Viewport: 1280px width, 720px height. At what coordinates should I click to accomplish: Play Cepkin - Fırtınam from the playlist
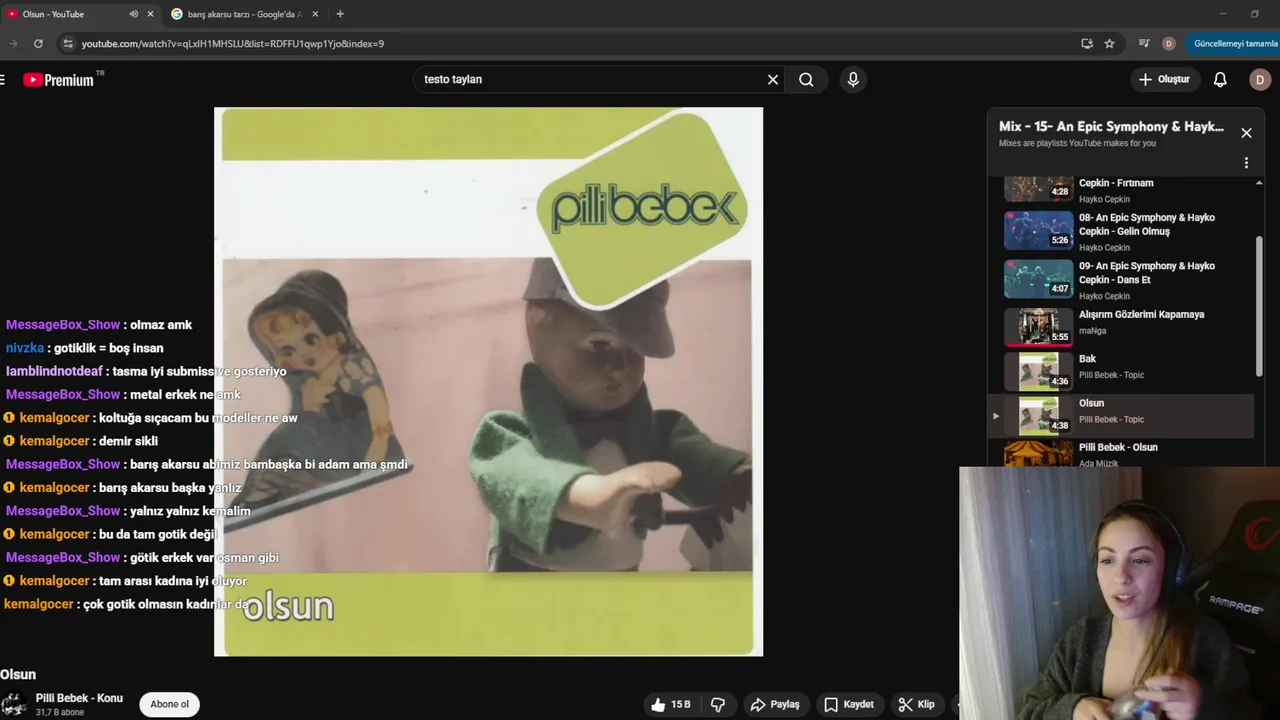pyautogui.click(x=1121, y=189)
